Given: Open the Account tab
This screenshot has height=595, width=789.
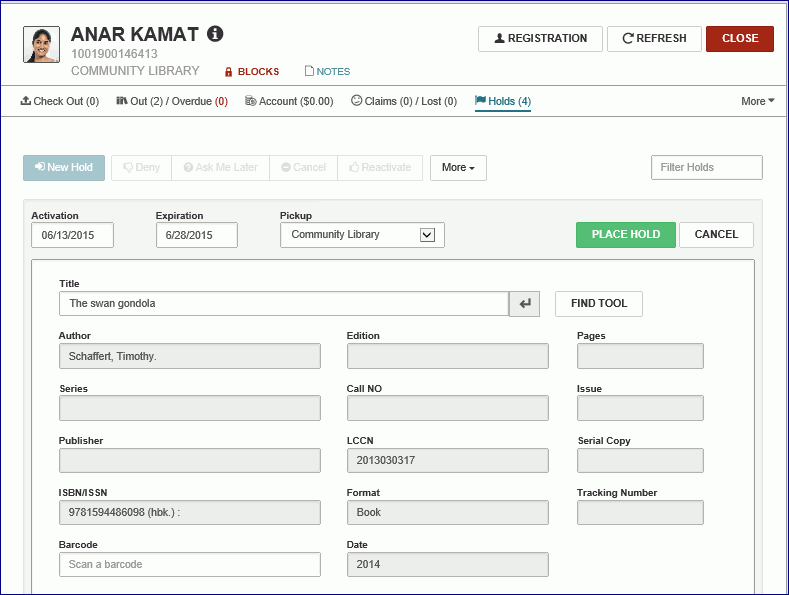Looking at the screenshot, I should coord(289,101).
